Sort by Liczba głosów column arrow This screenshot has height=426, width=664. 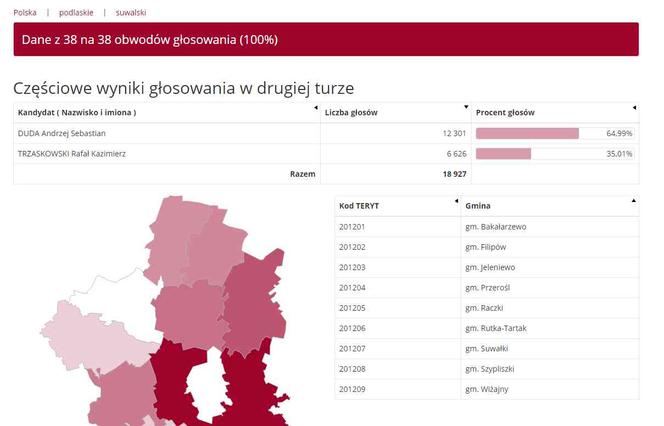[466, 107]
